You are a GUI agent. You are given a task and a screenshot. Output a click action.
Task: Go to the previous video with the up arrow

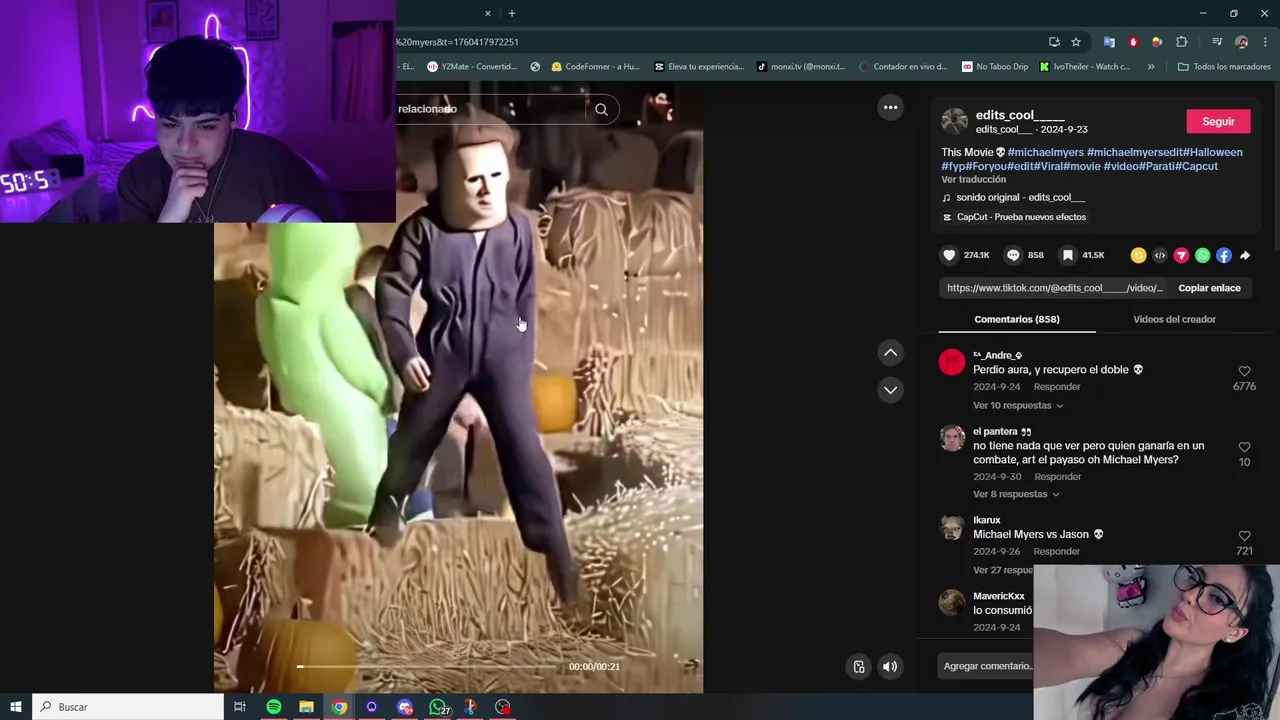(890, 352)
